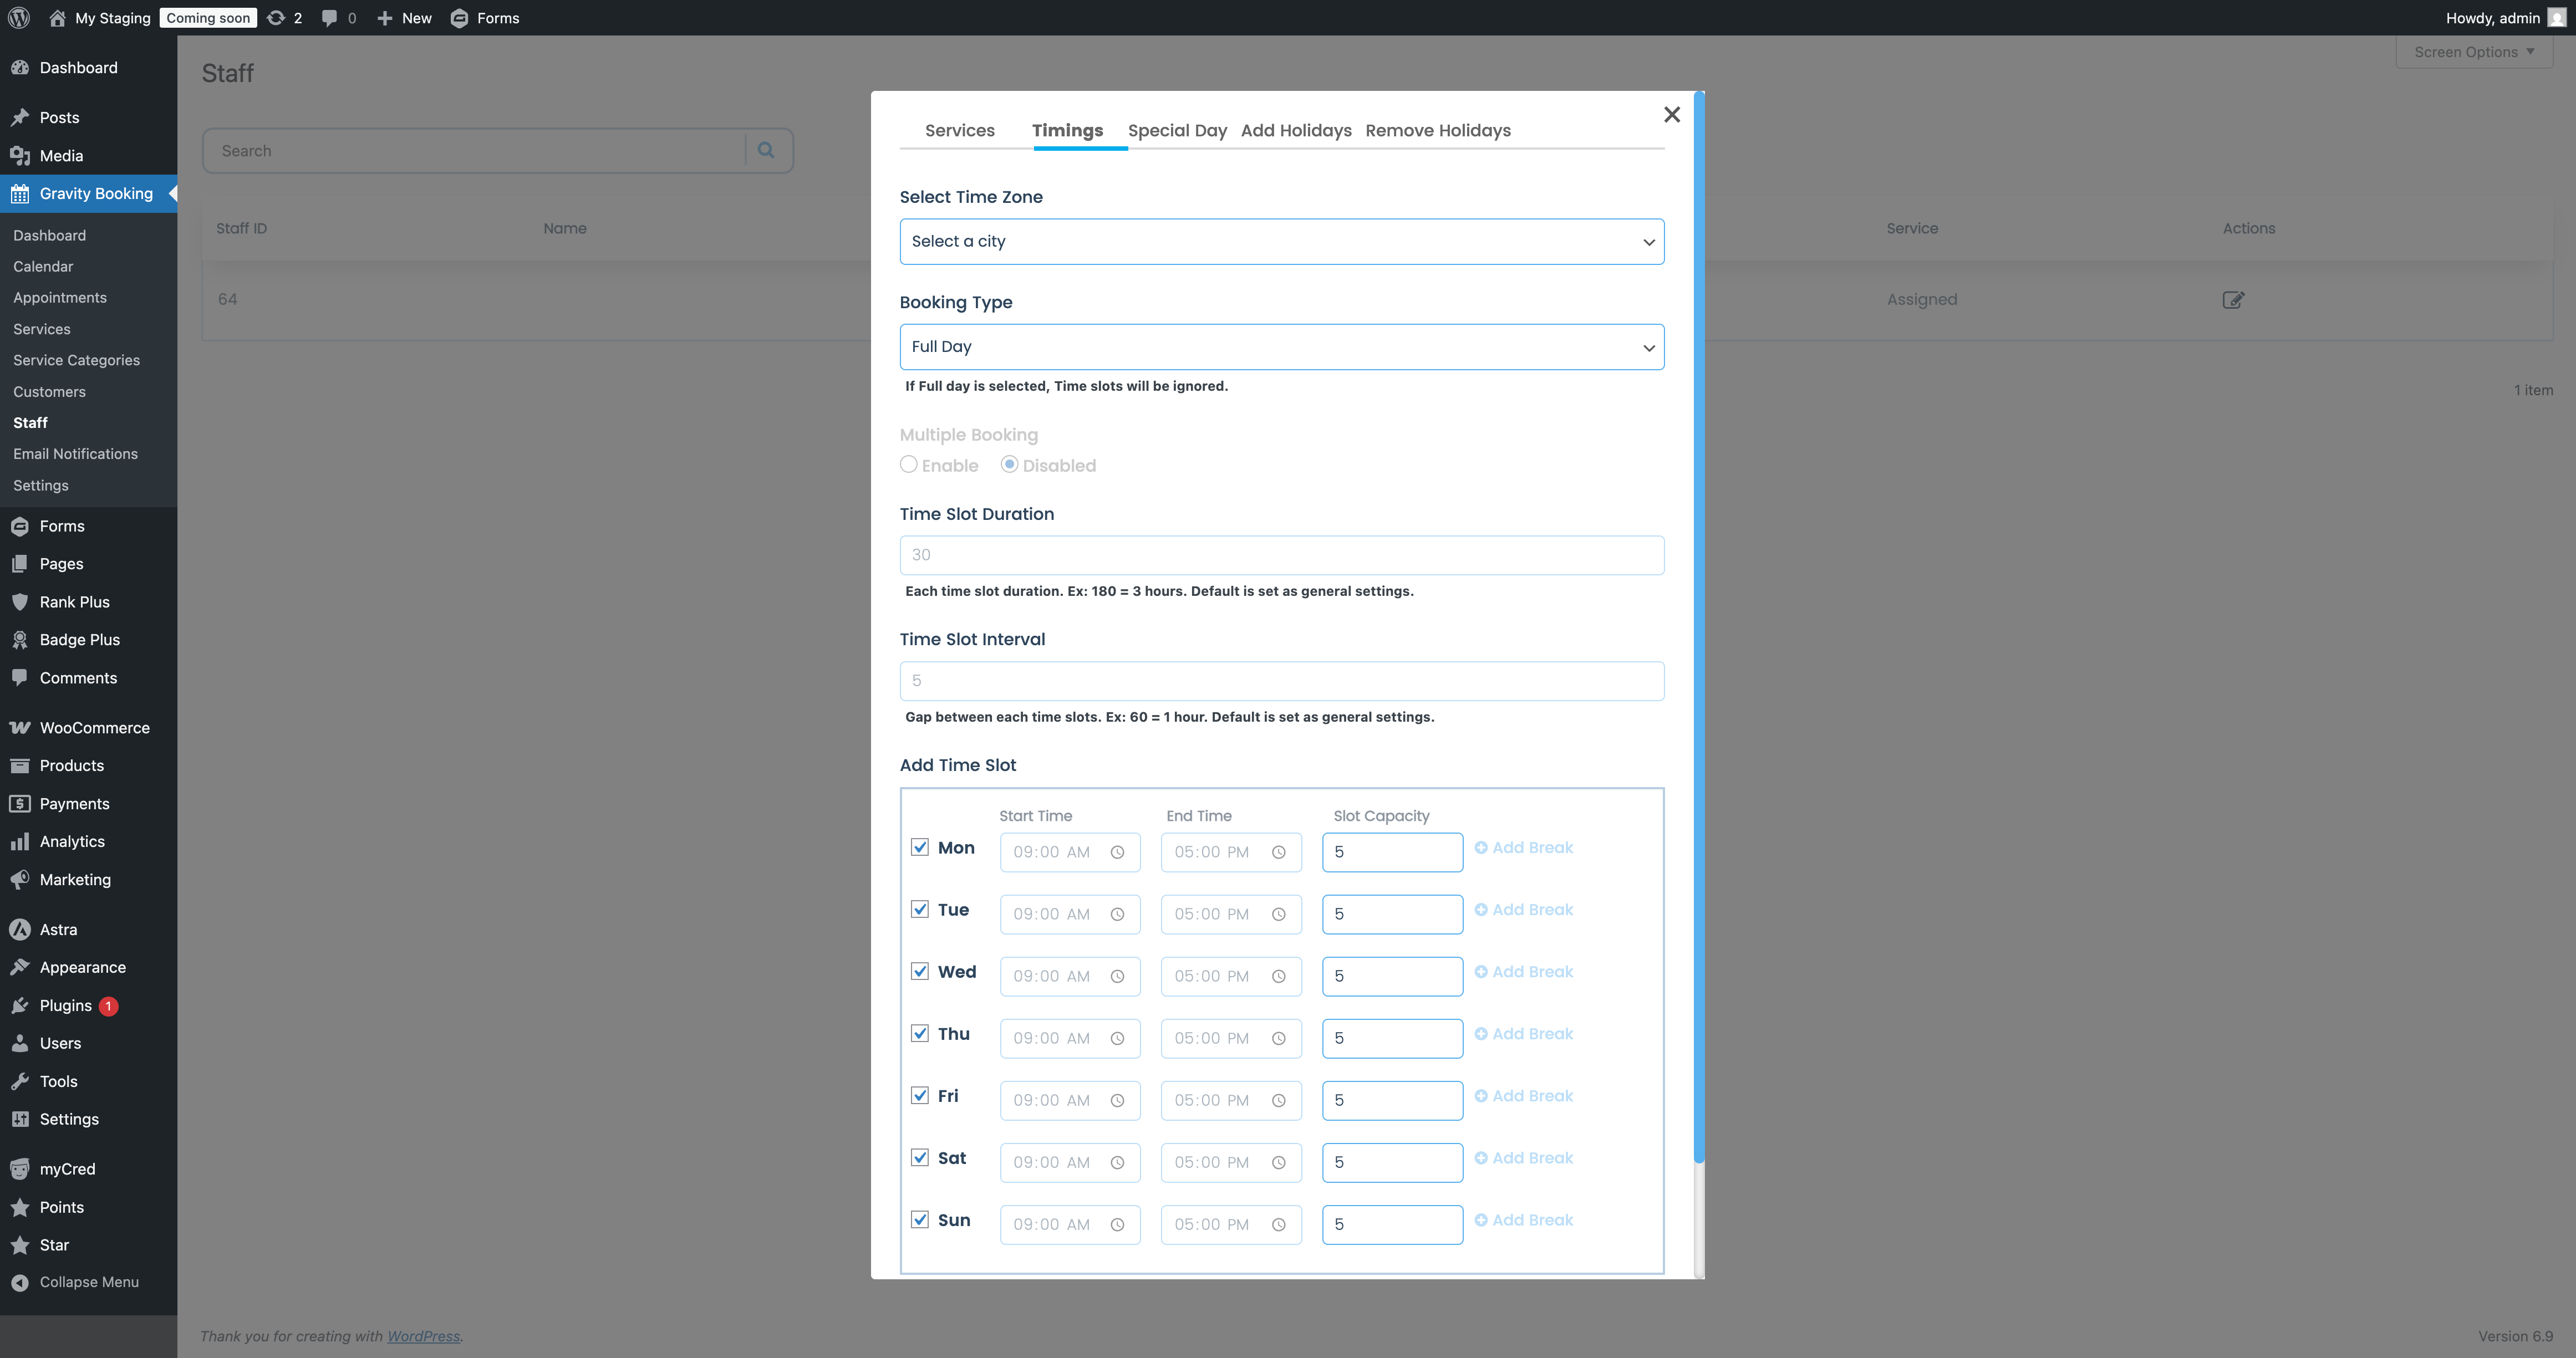Click the staff search magnifier icon
This screenshot has width=2576, height=1358.
coord(766,150)
